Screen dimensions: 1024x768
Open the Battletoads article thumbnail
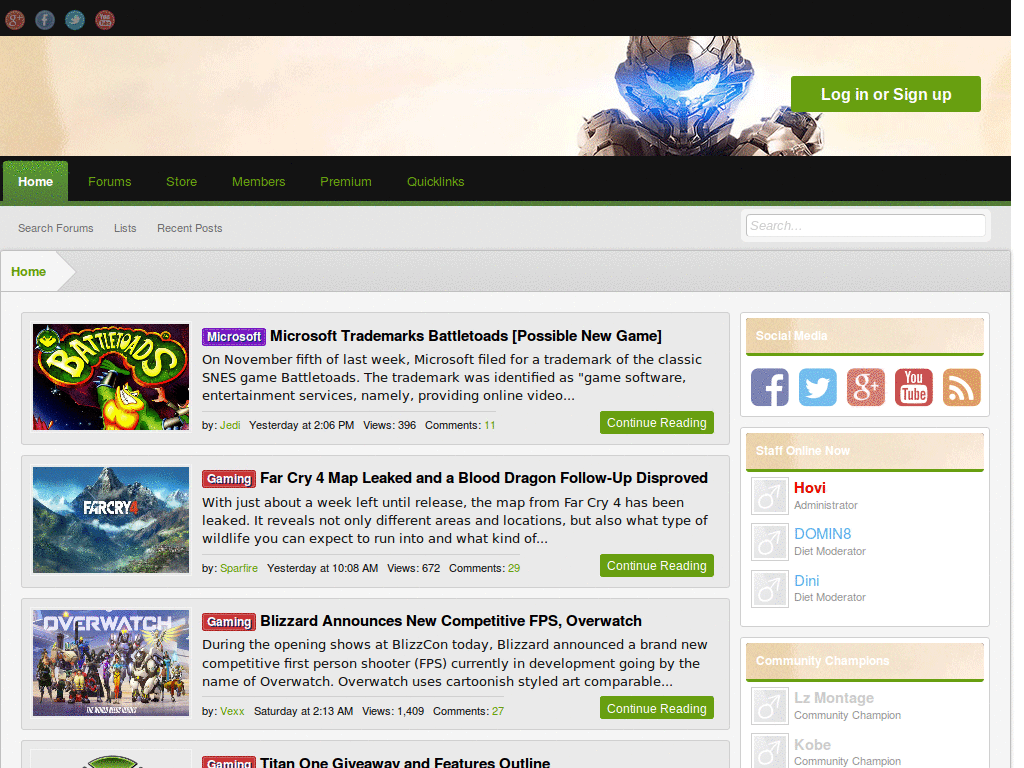(x=111, y=377)
